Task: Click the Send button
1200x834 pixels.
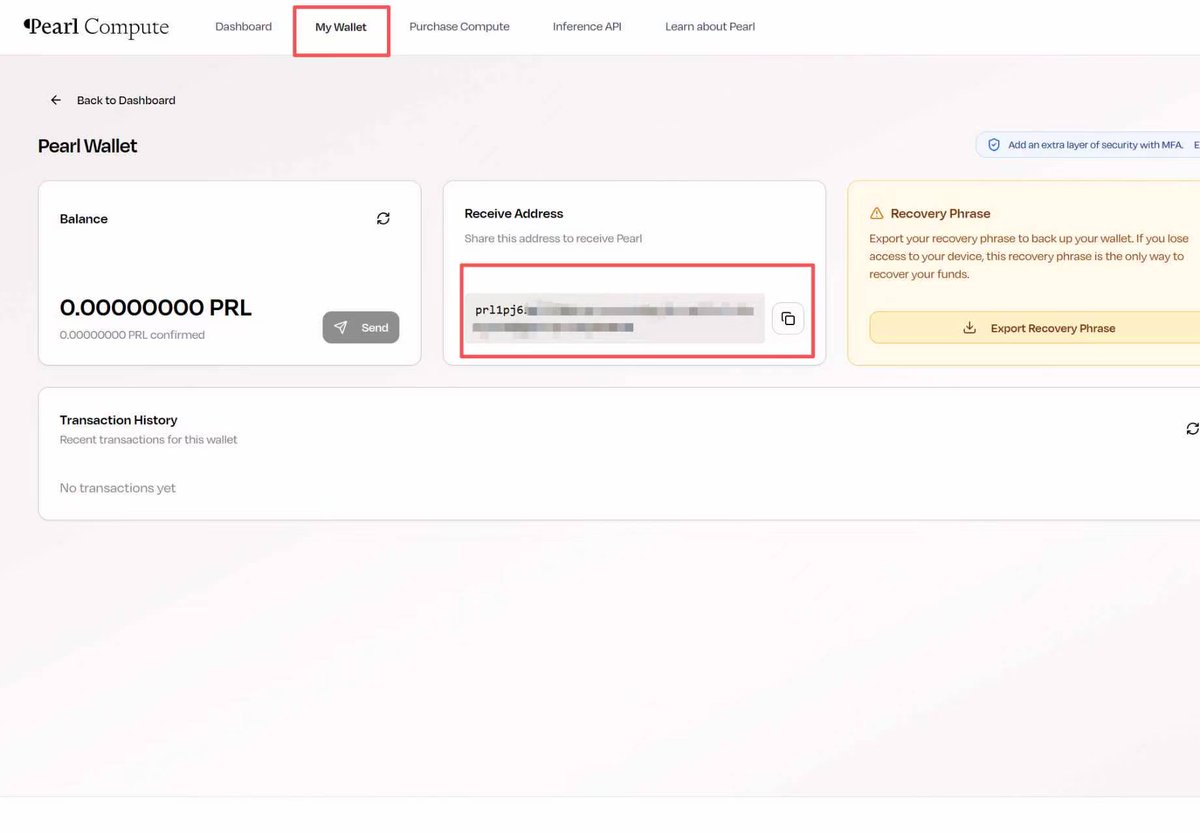Action: pyautogui.click(x=361, y=327)
